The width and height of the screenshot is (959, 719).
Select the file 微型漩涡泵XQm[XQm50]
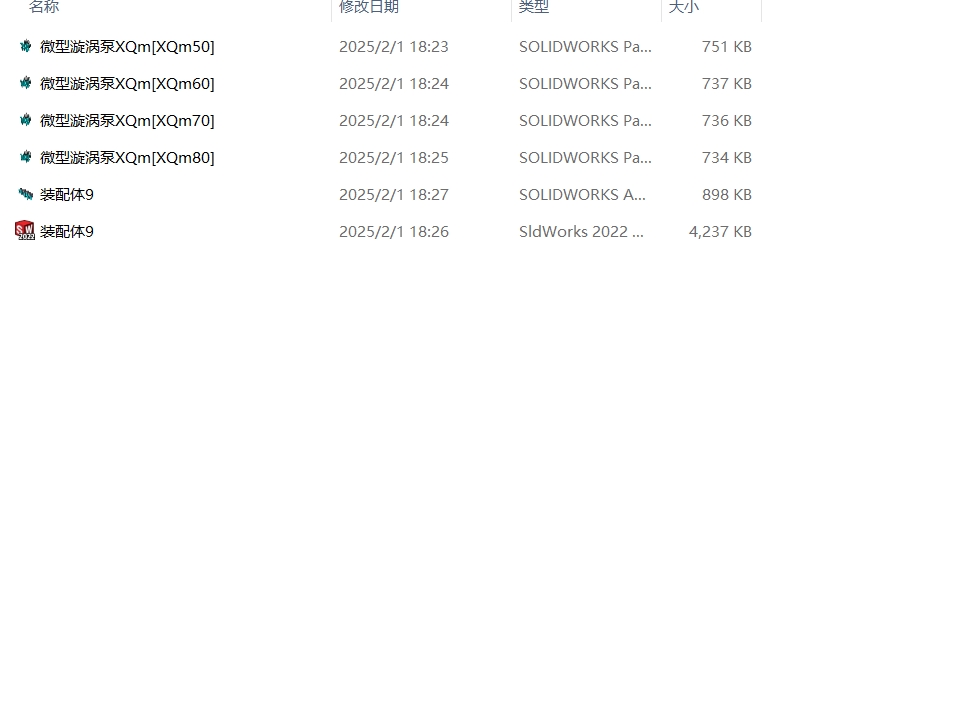point(127,46)
